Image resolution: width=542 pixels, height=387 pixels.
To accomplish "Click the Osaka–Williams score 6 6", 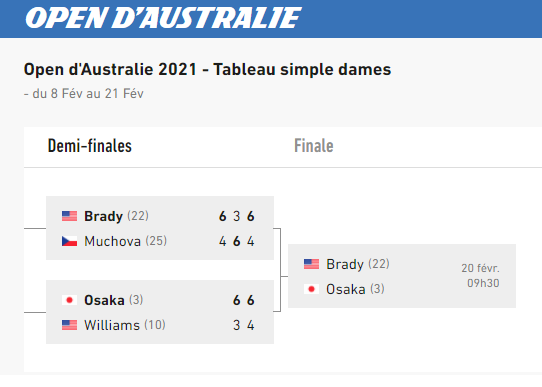I will point(244,300).
